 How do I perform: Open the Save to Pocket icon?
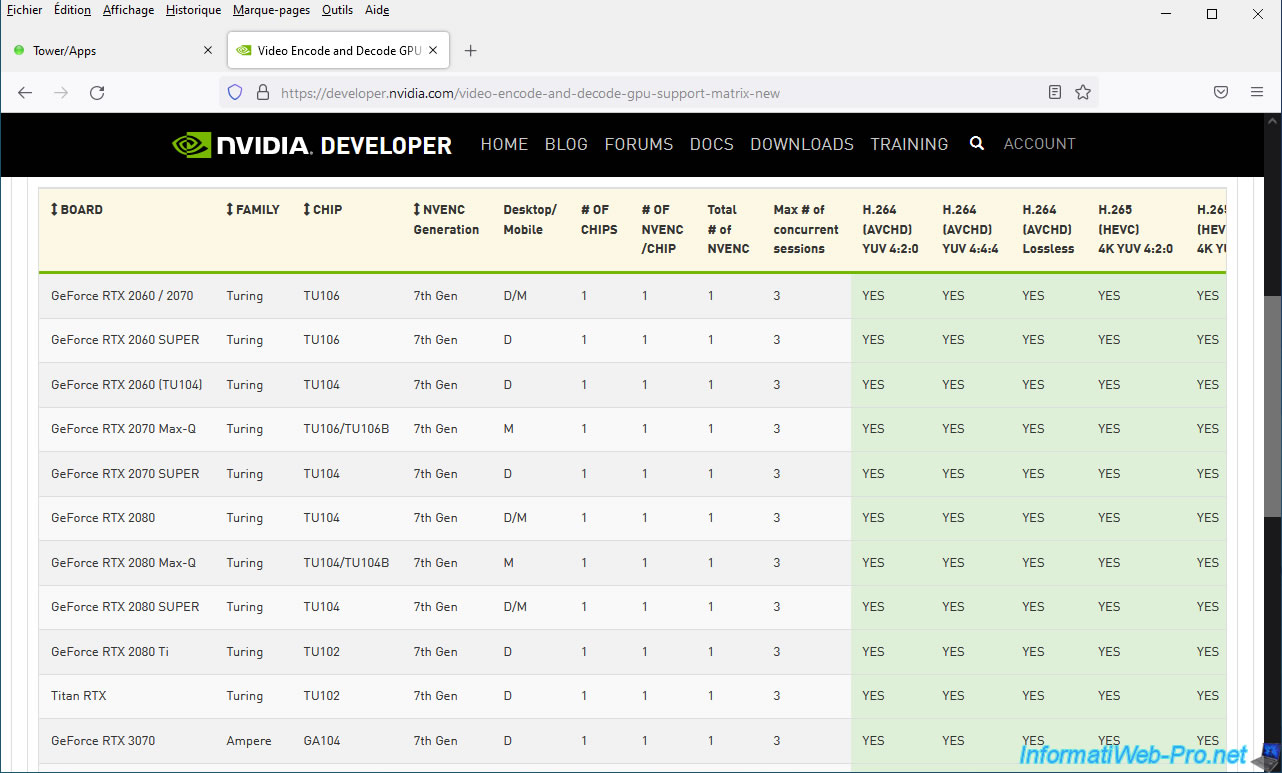[1221, 93]
